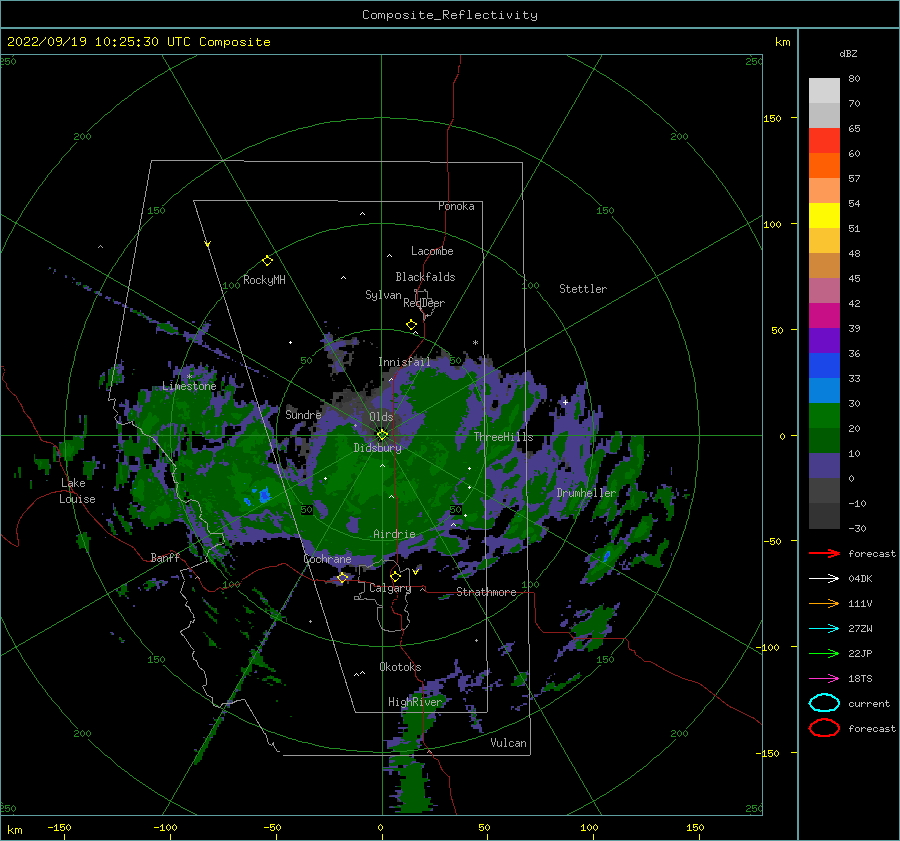Click the Blackfalds city label
The width and height of the screenshot is (900, 841).
point(425,277)
